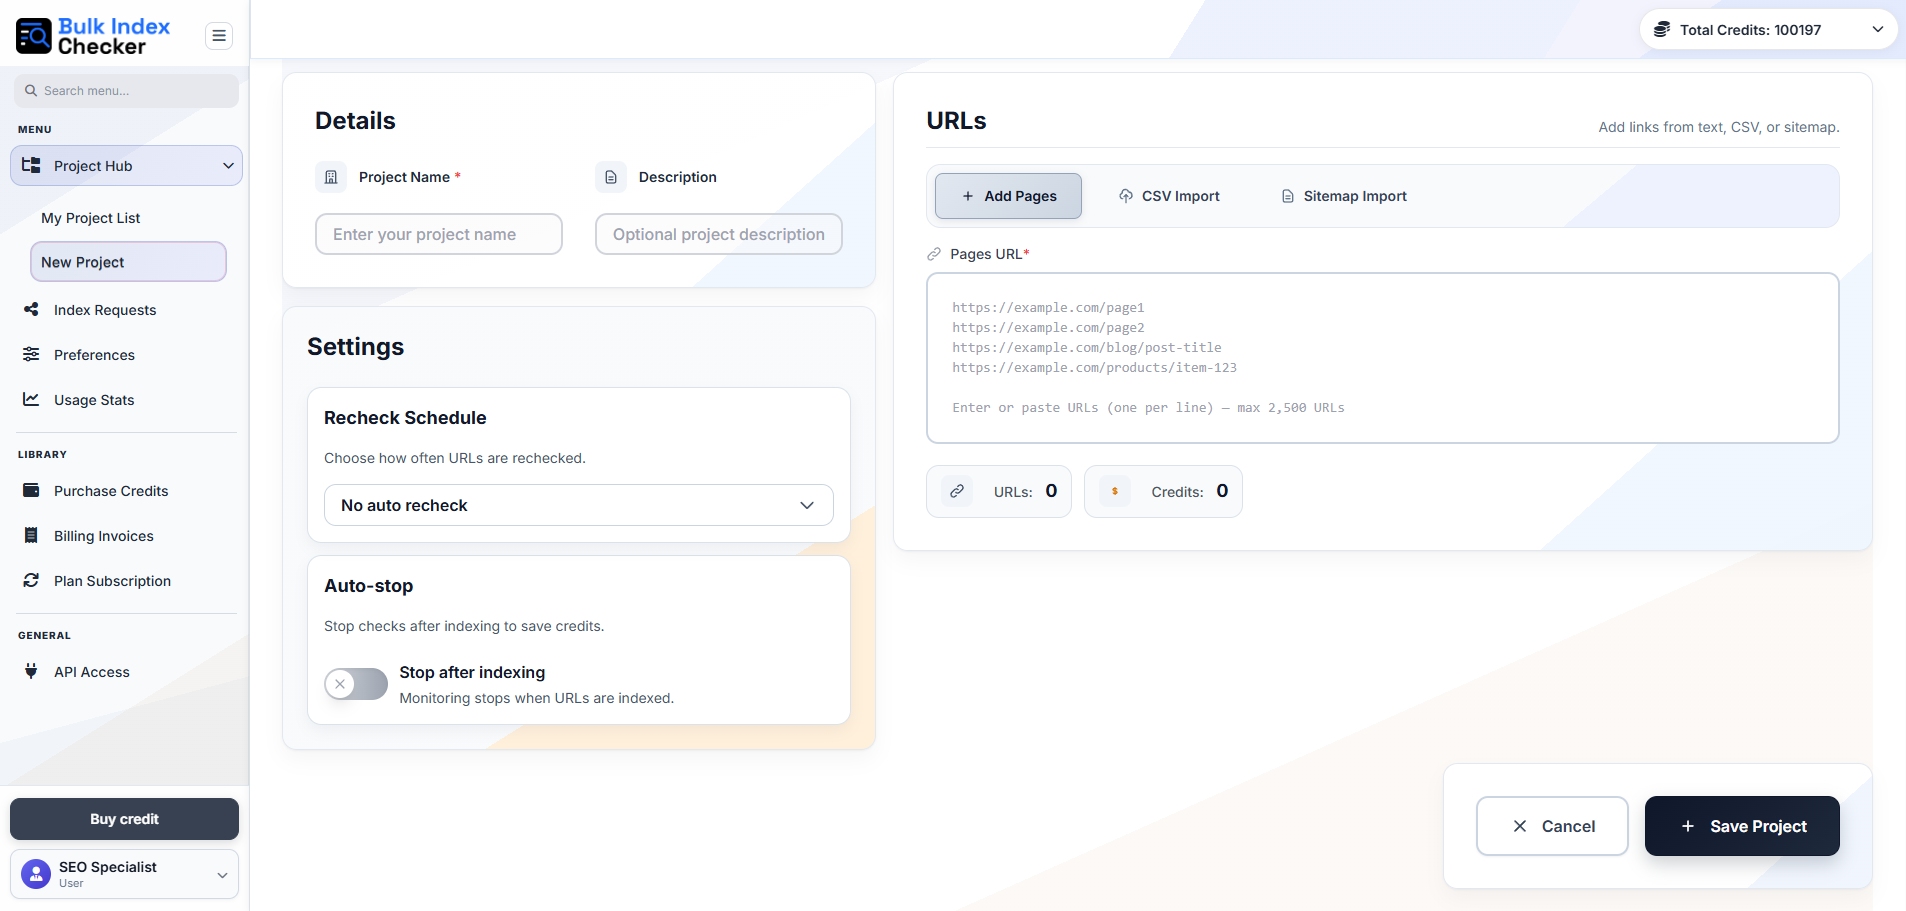The image size is (1906, 911).
Task: Click the X icon on Cancel button
Action: pyautogui.click(x=1520, y=826)
